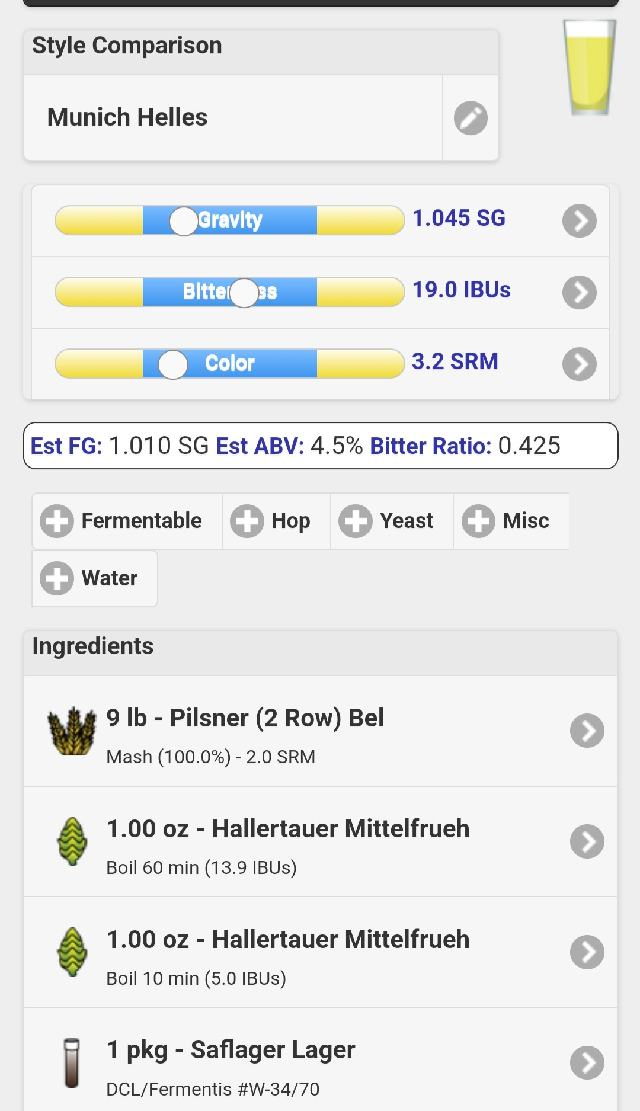The width and height of the screenshot is (640, 1111).
Task: Tap the pencil edit icon for Munich Helles
Action: pyautogui.click(x=470, y=118)
